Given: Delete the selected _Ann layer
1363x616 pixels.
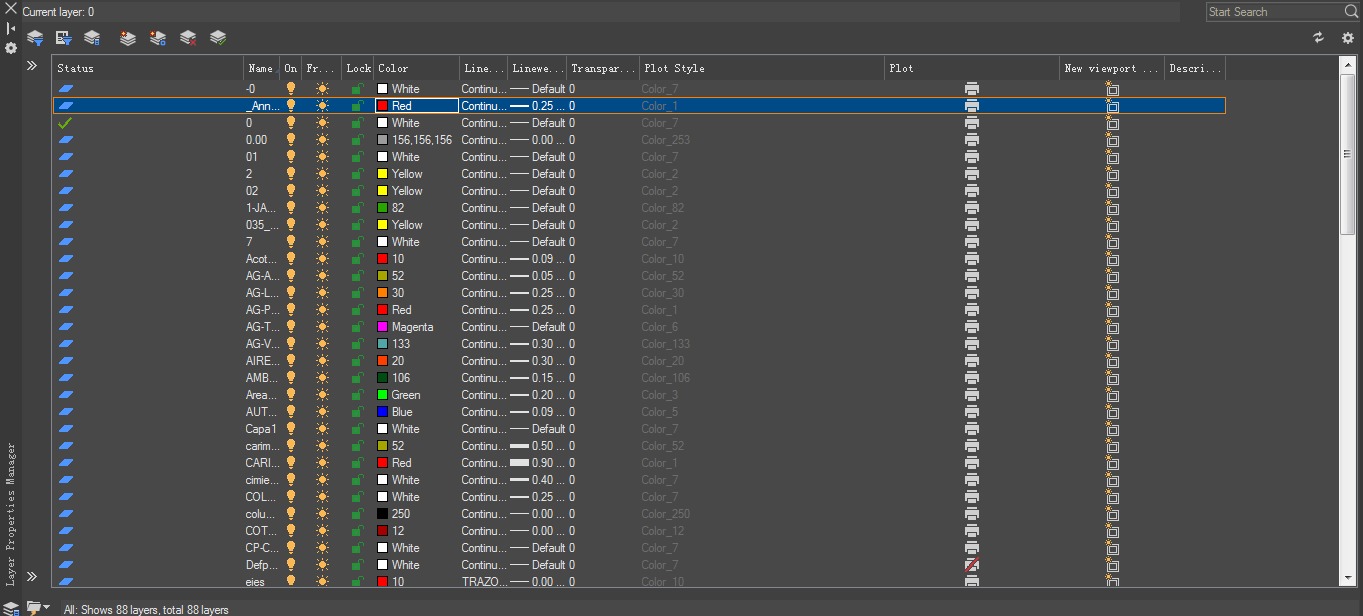Looking at the screenshot, I should tap(187, 37).
